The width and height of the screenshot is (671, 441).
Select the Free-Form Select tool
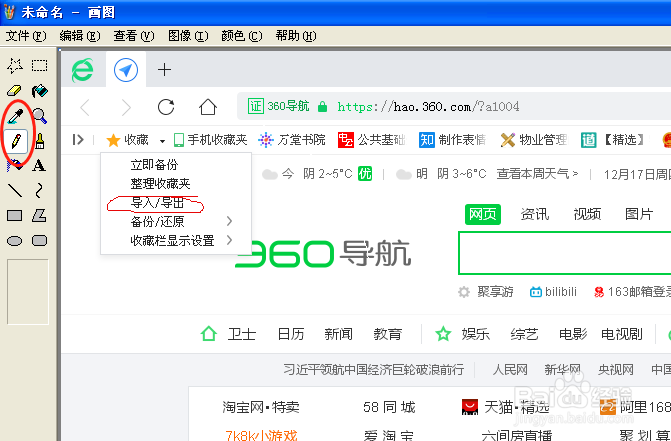[x=15, y=66]
